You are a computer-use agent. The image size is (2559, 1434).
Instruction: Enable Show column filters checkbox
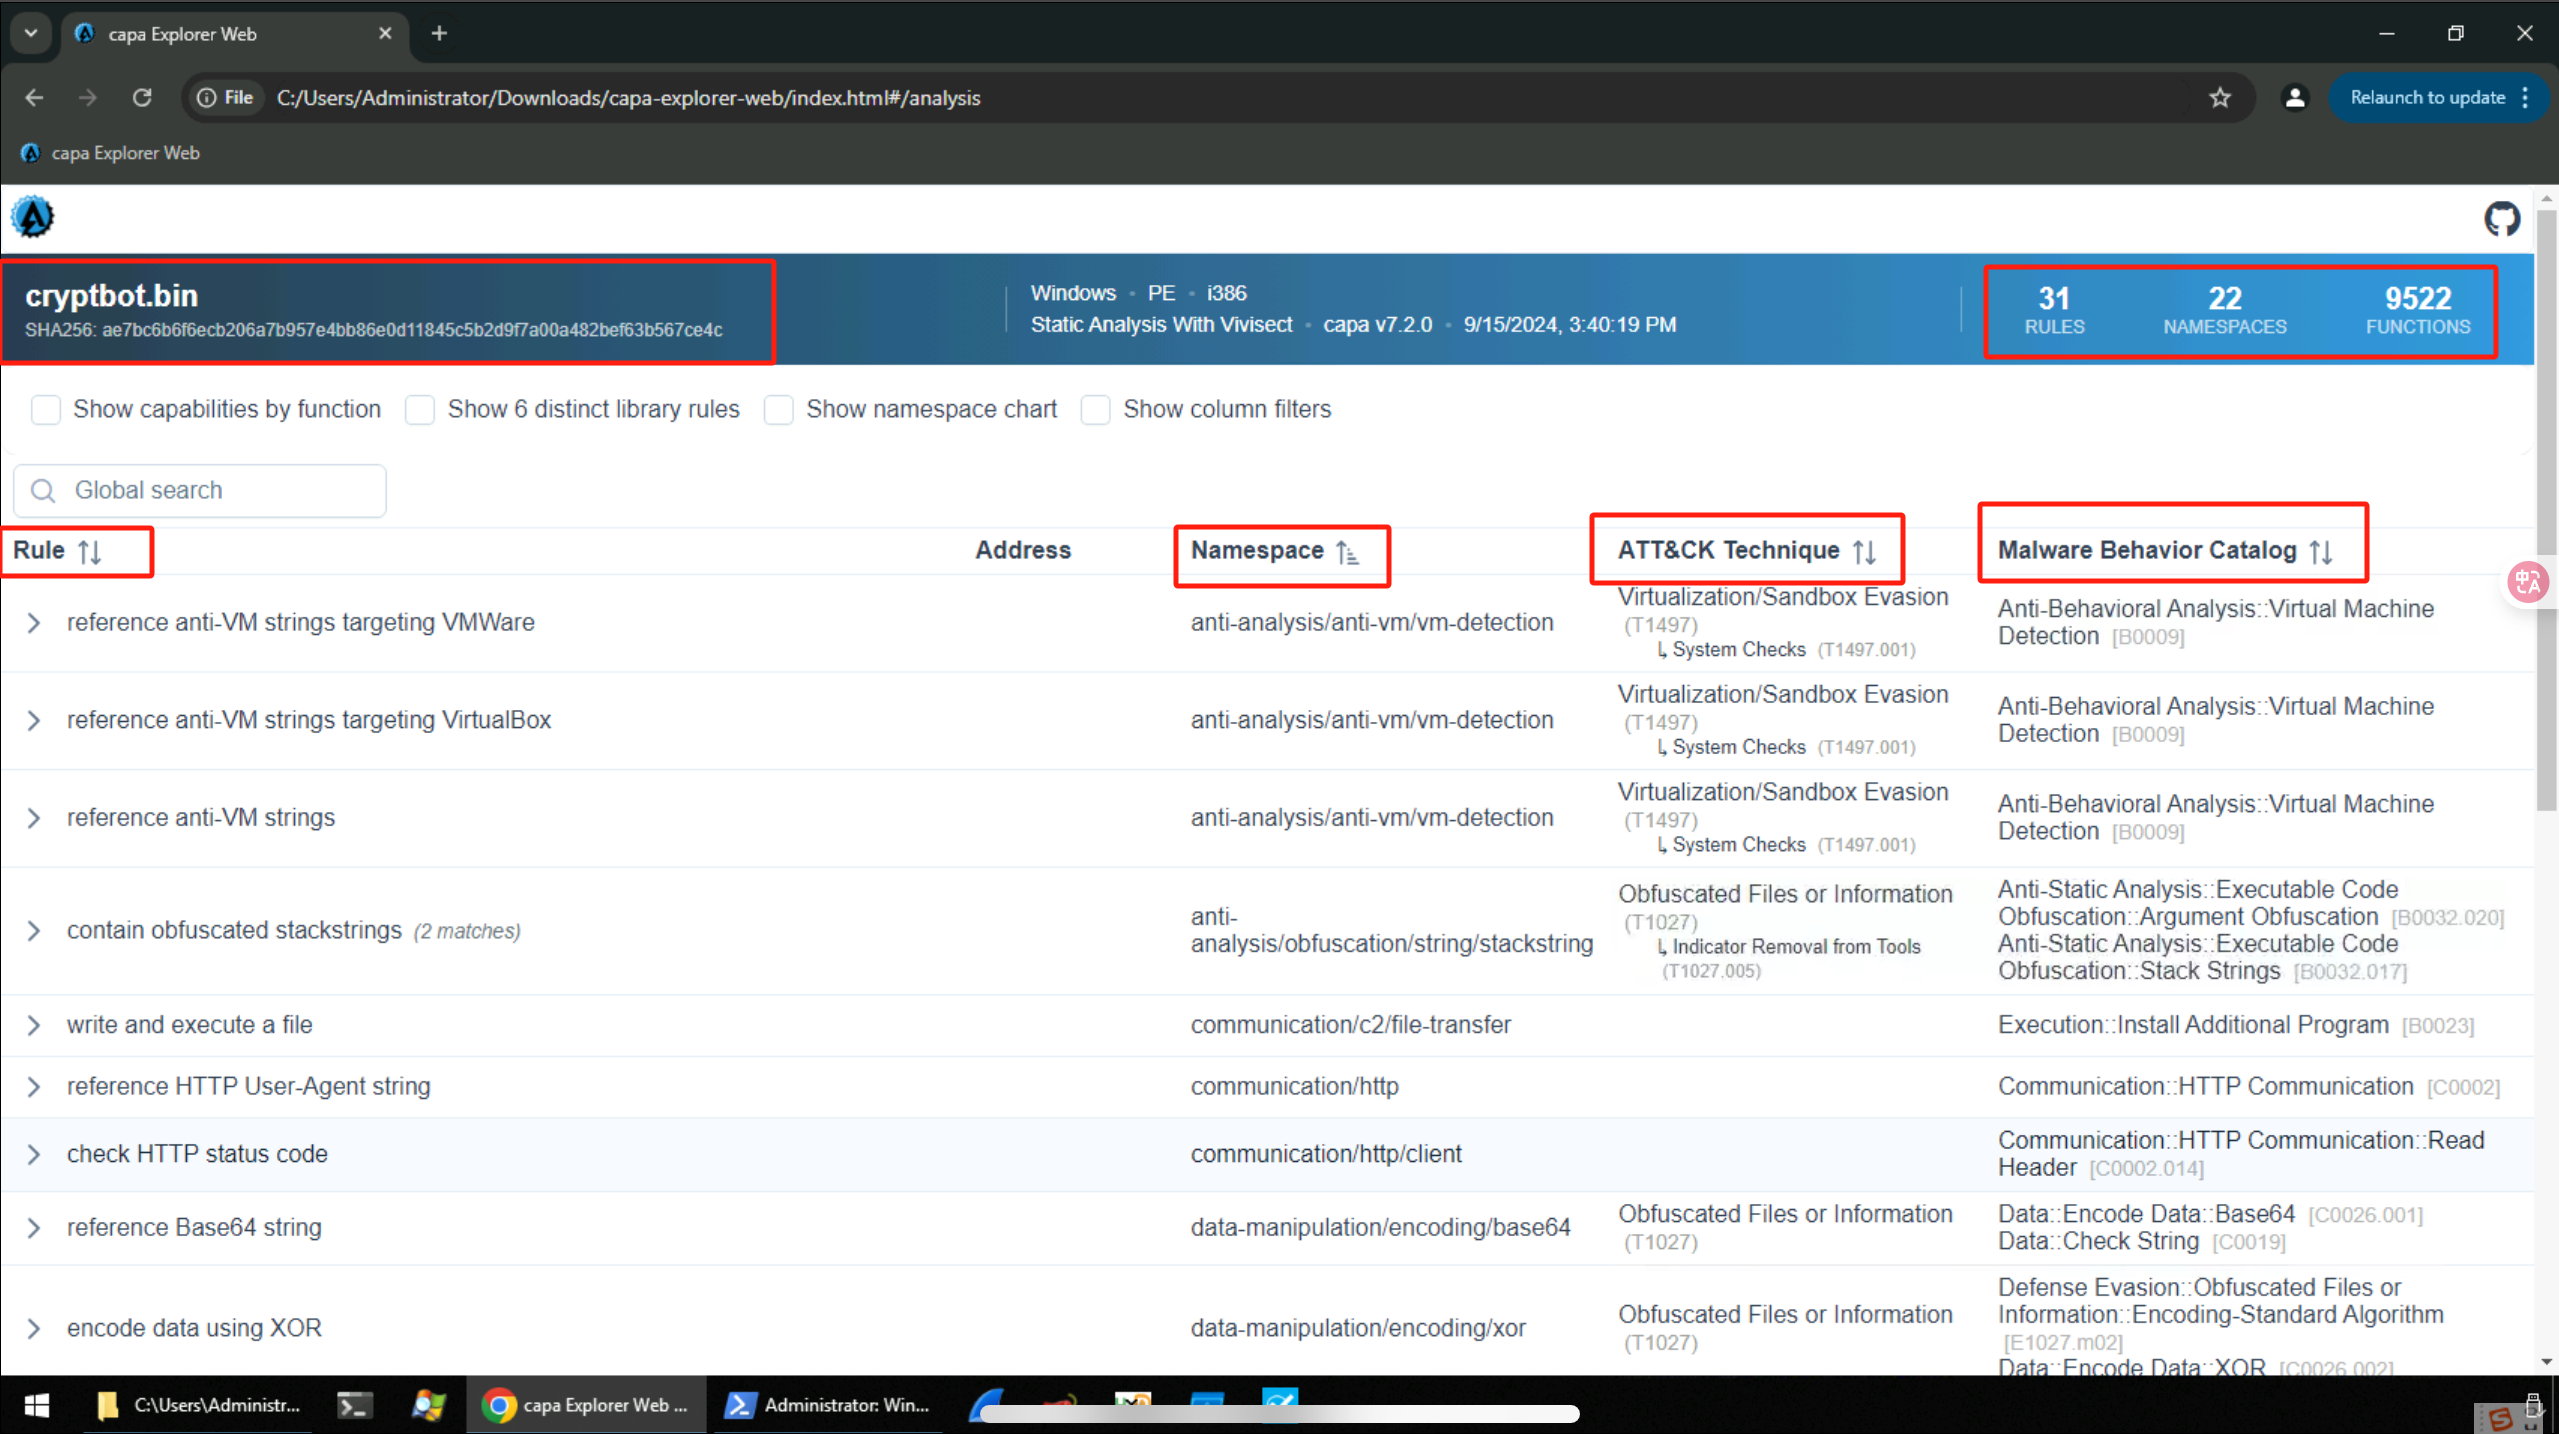pyautogui.click(x=1096, y=410)
